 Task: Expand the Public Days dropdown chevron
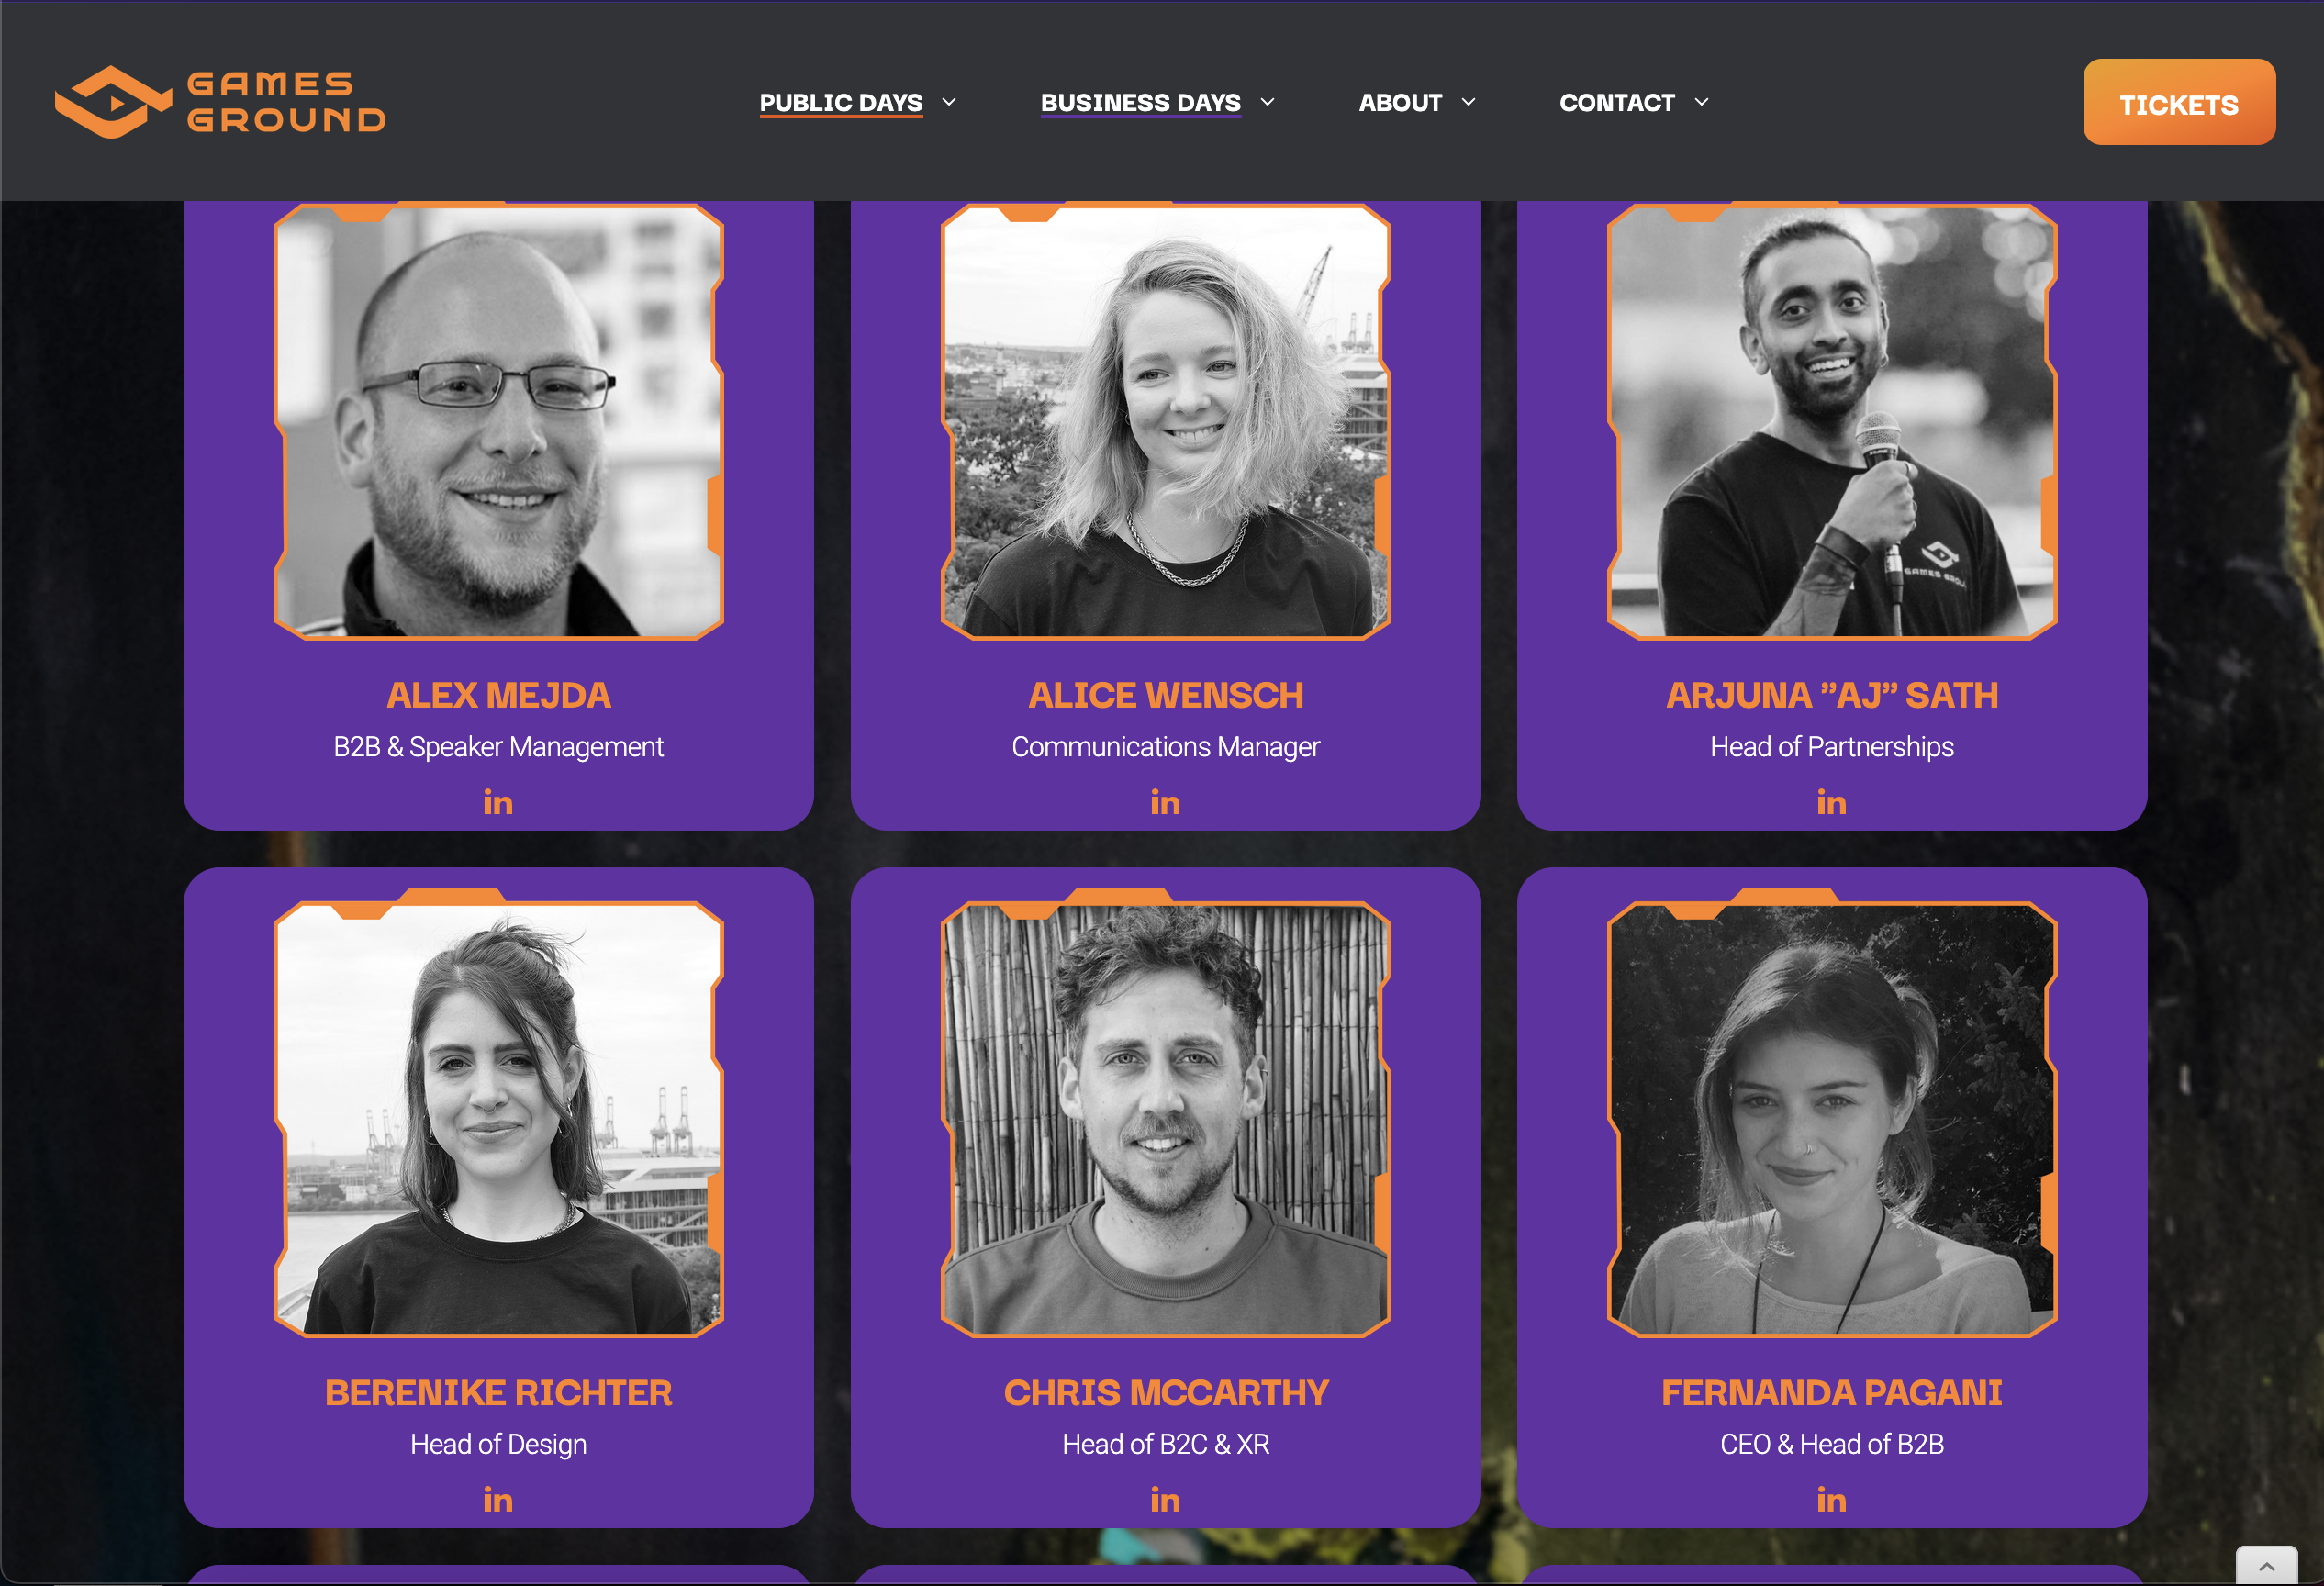pyautogui.click(x=949, y=102)
